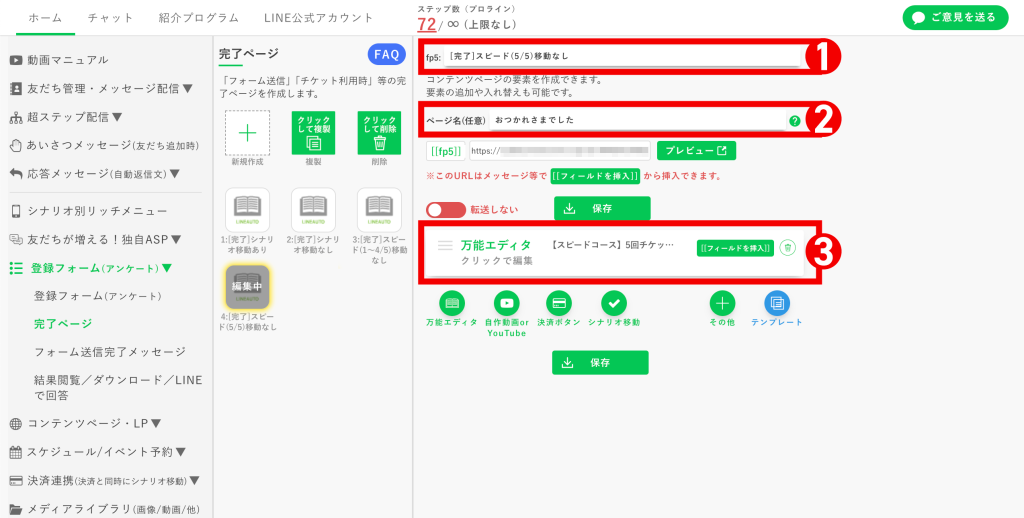This screenshot has height=518, width=1024.
Task: Expand 超ステップ配信 menu
Action: coord(66,118)
